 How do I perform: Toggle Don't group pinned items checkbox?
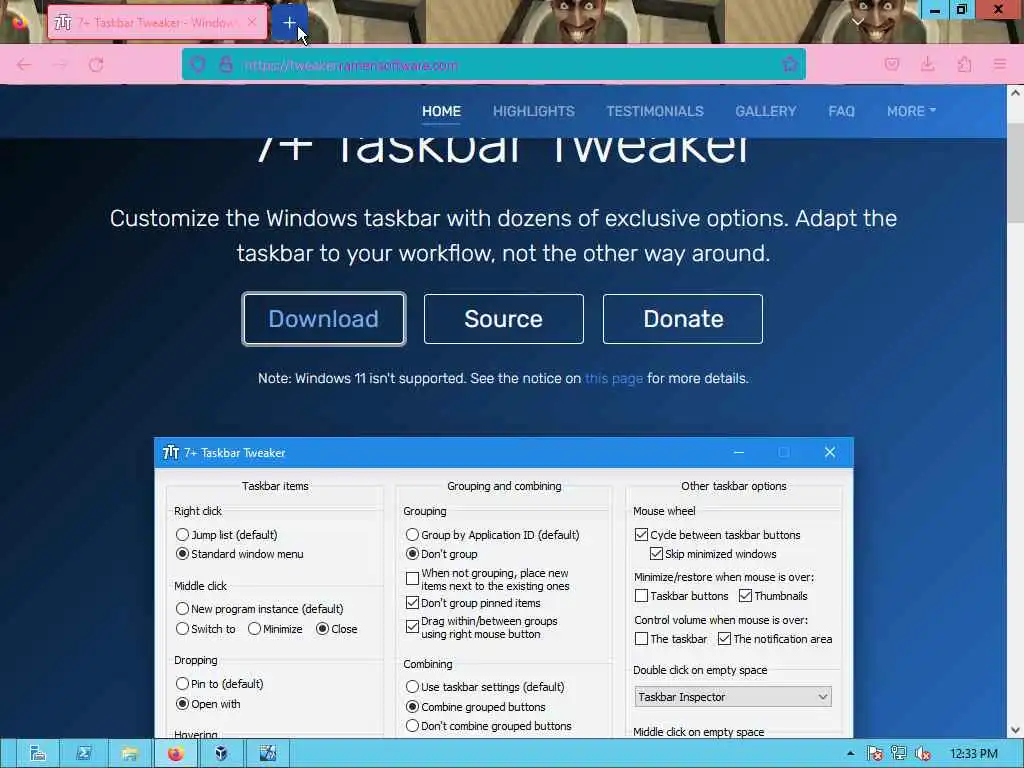[412, 602]
